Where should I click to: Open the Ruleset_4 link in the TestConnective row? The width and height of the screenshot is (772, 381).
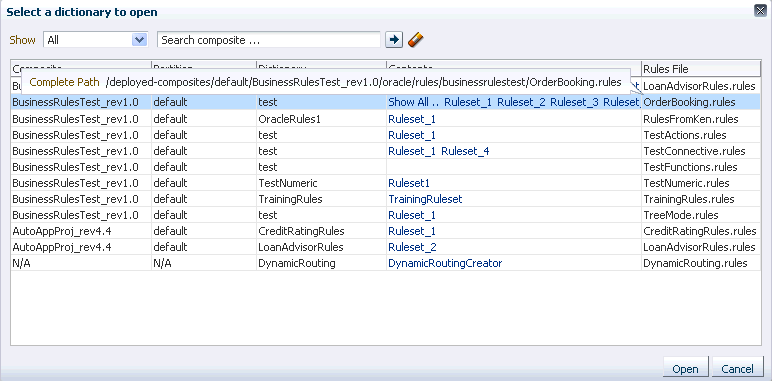[465, 151]
